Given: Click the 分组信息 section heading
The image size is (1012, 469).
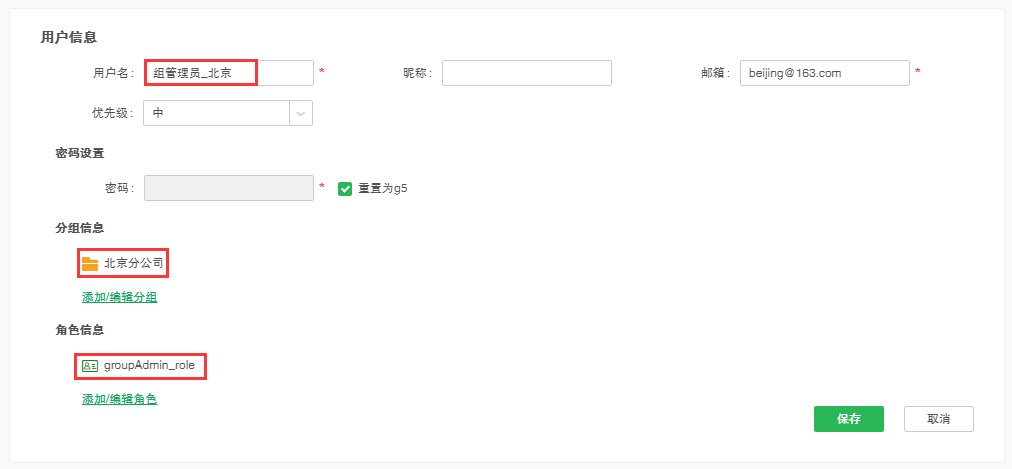Looking at the screenshot, I should click(80, 228).
